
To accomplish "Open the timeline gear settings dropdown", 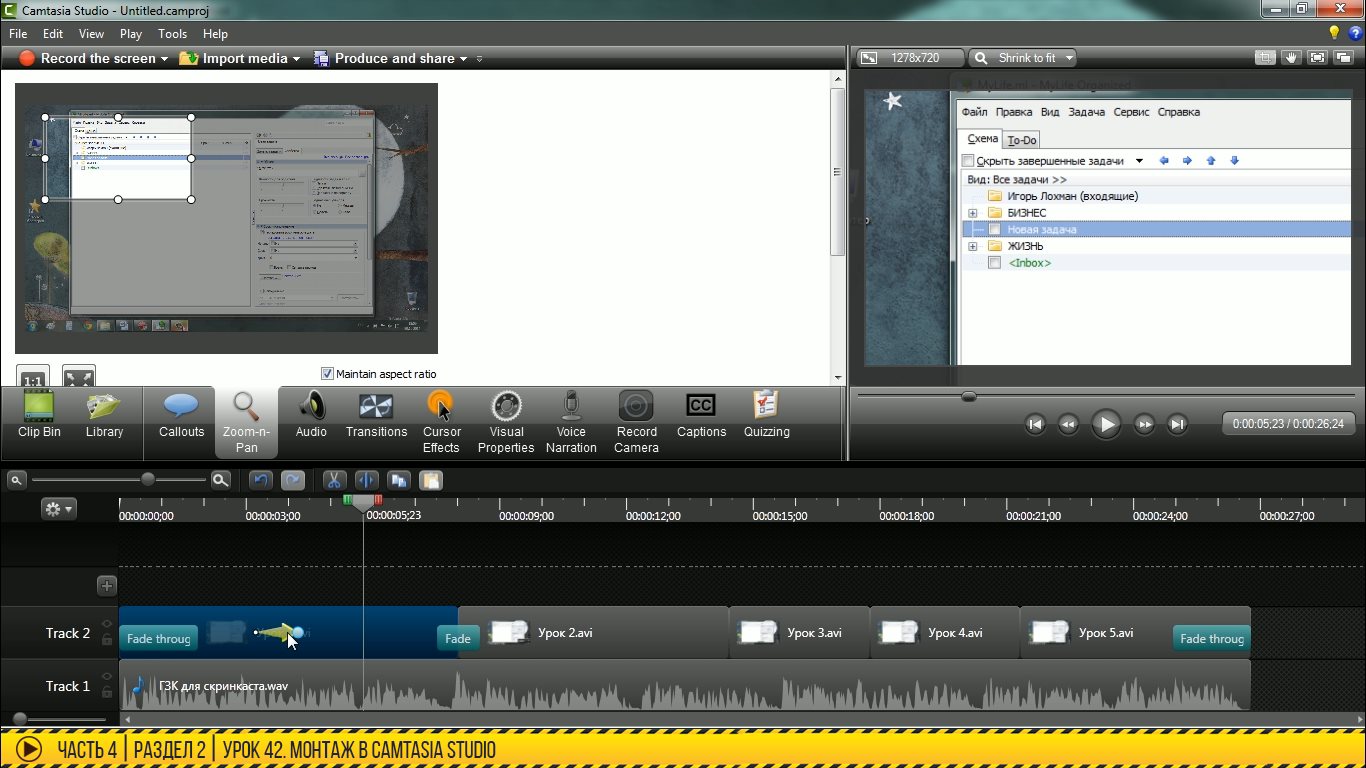I will (58, 509).
